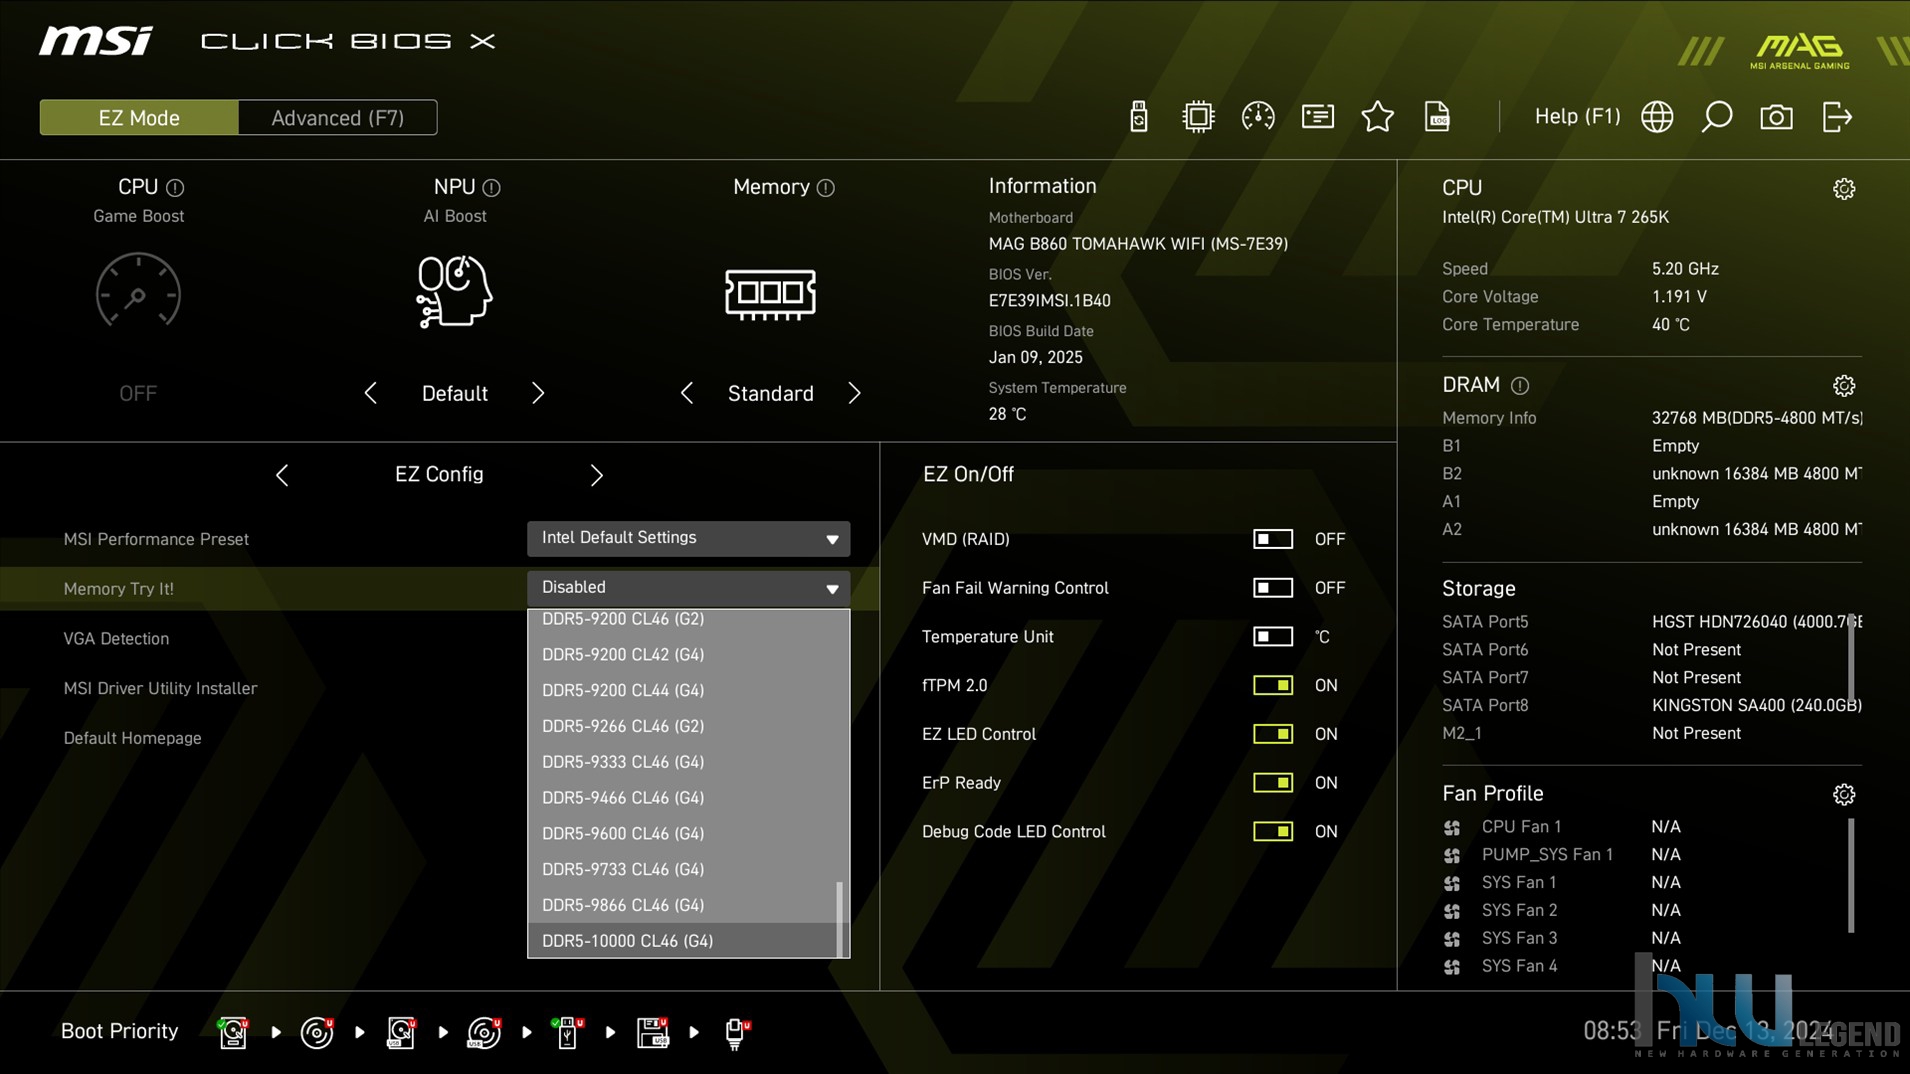Open the log file document icon

[x=1437, y=117]
